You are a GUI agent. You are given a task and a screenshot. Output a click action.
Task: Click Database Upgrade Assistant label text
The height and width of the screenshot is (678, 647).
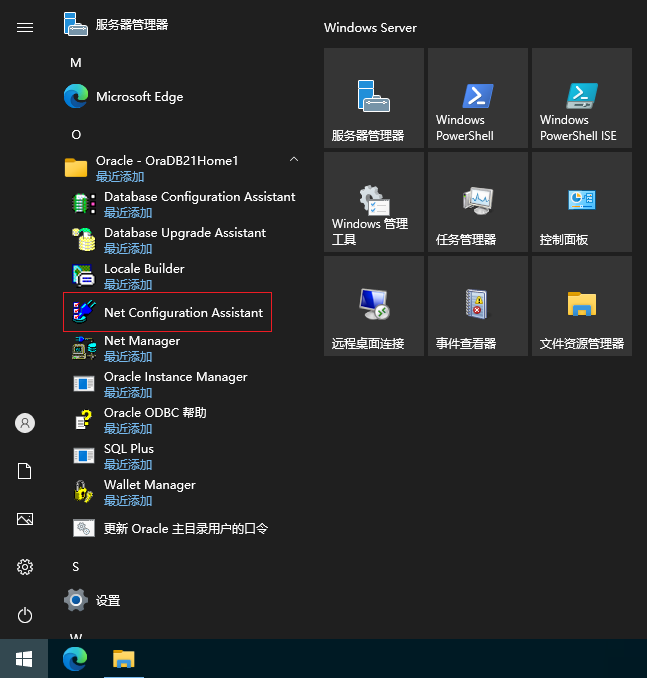(x=185, y=233)
